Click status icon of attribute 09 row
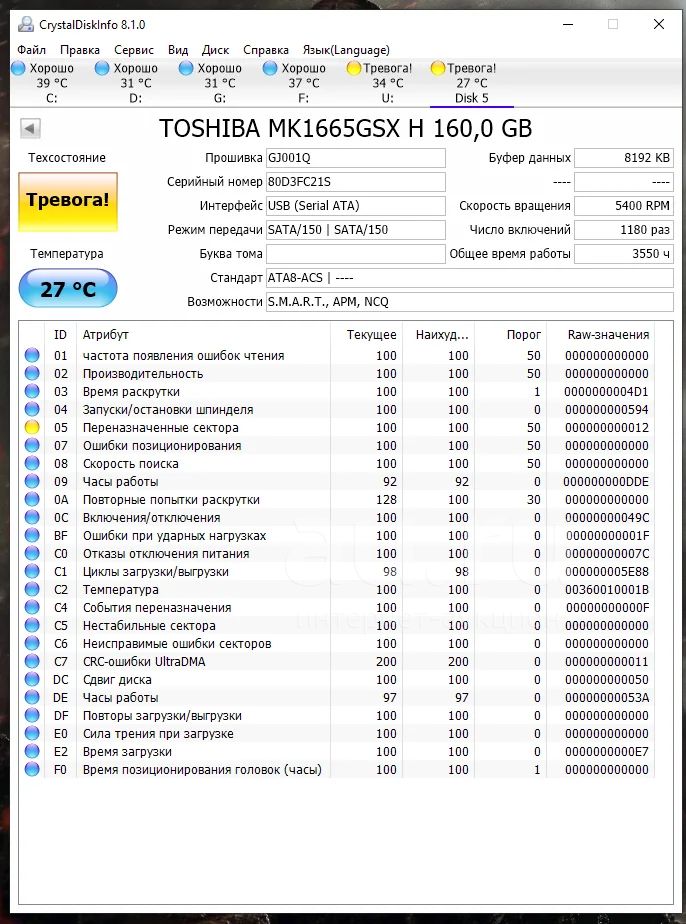This screenshot has height=924, width=686. pyautogui.click(x=32, y=481)
